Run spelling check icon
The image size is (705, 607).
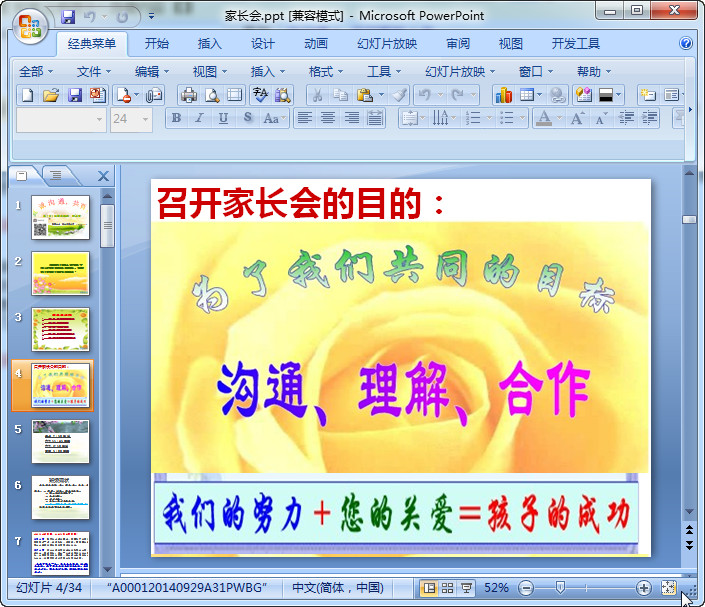pos(260,95)
